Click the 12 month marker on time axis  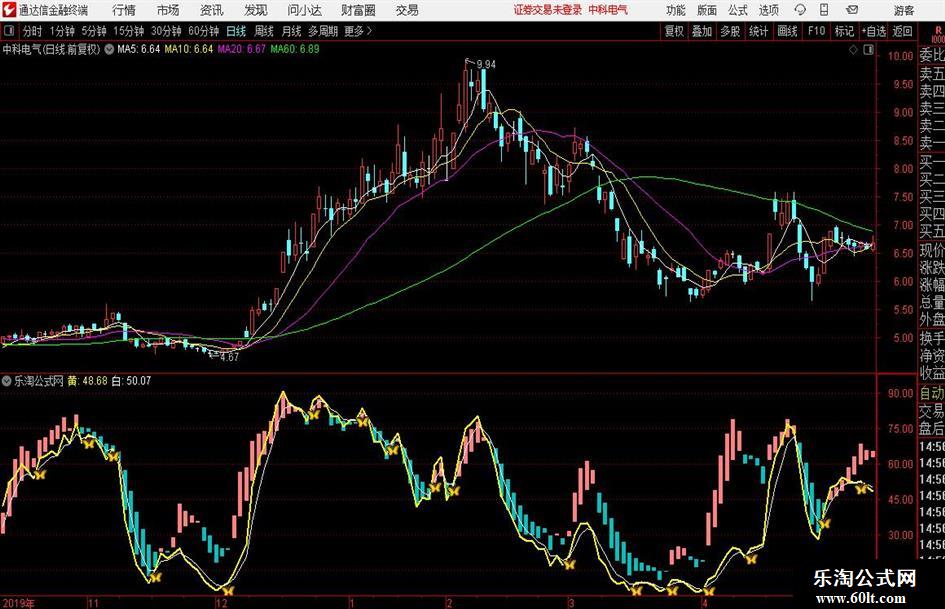coord(221,603)
